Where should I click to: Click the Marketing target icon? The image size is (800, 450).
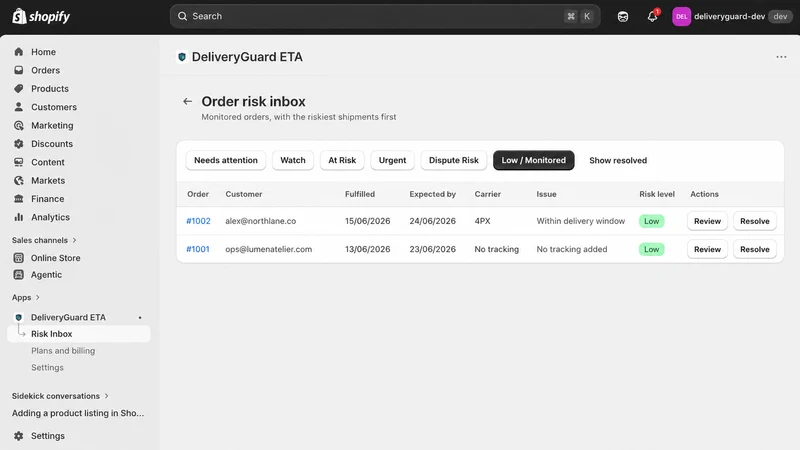[19, 126]
